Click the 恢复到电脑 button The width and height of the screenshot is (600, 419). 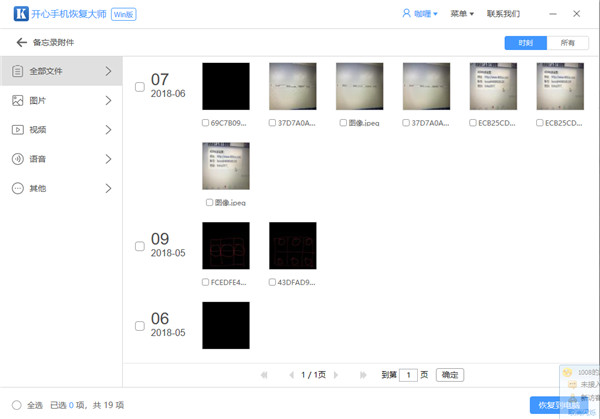559,405
